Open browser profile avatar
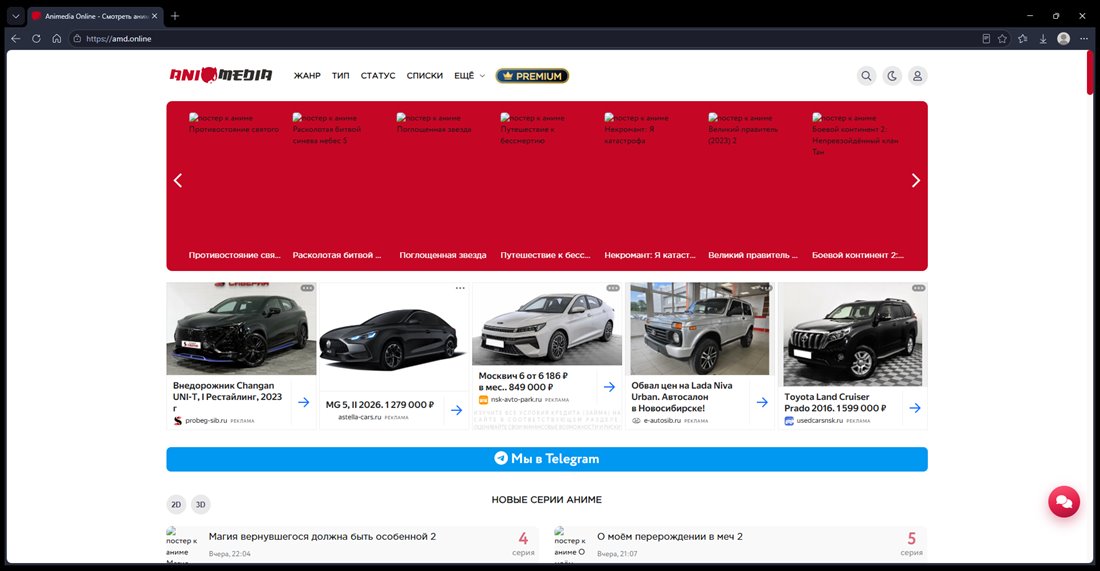 (x=1064, y=39)
